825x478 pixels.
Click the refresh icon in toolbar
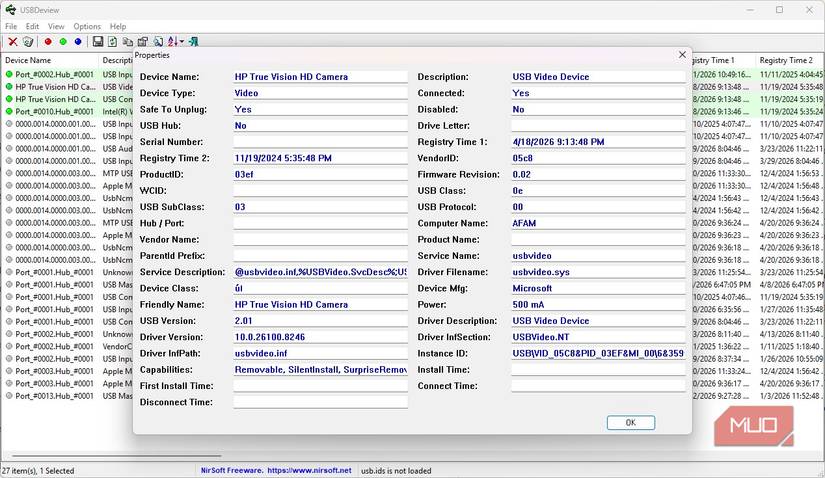click(113, 42)
